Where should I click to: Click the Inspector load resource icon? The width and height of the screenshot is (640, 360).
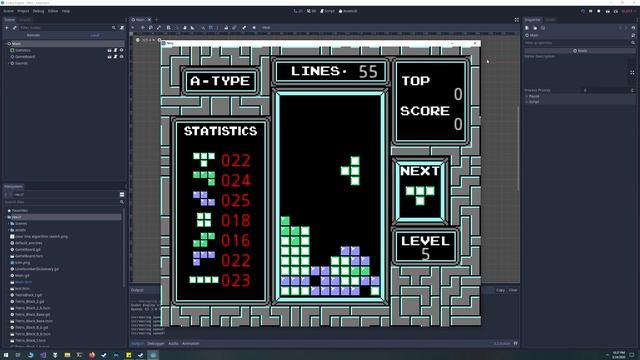point(535,28)
